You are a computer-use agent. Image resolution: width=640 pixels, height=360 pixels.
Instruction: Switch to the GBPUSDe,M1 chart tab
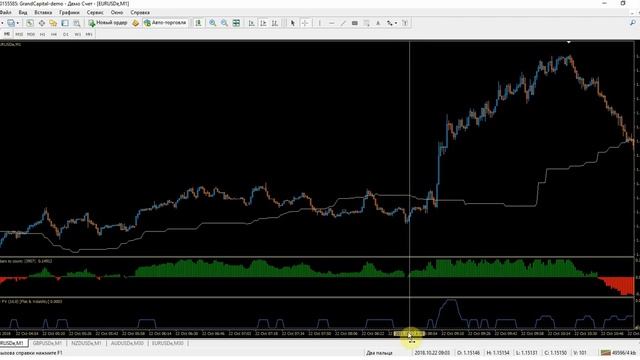point(47,343)
